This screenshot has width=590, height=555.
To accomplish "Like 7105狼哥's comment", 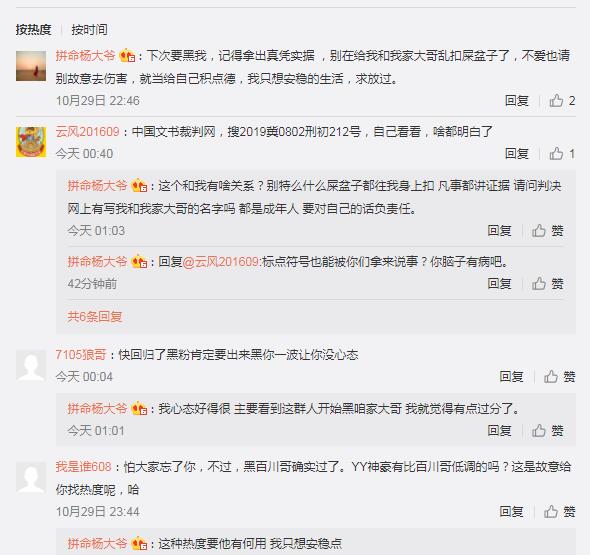I will [x=560, y=377].
